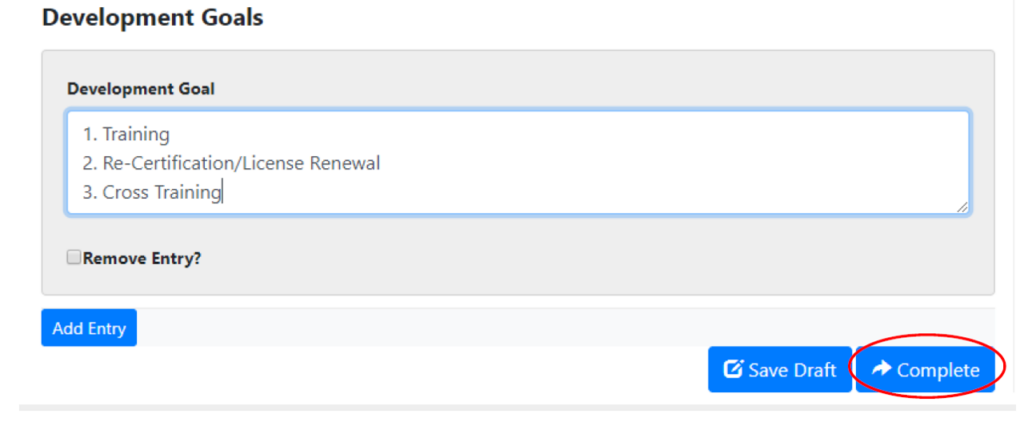Screen dimensions: 1024x426
Task: Click the 'Development Goal' field label
Action: tap(141, 89)
